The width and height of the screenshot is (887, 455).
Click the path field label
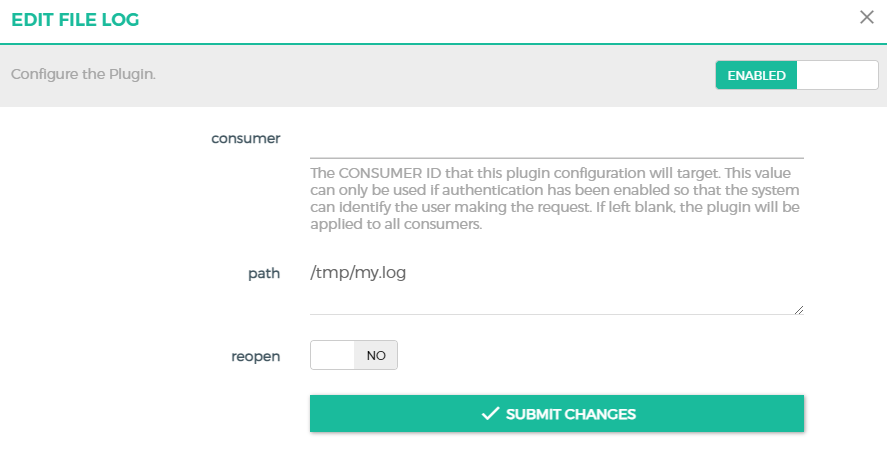click(263, 273)
